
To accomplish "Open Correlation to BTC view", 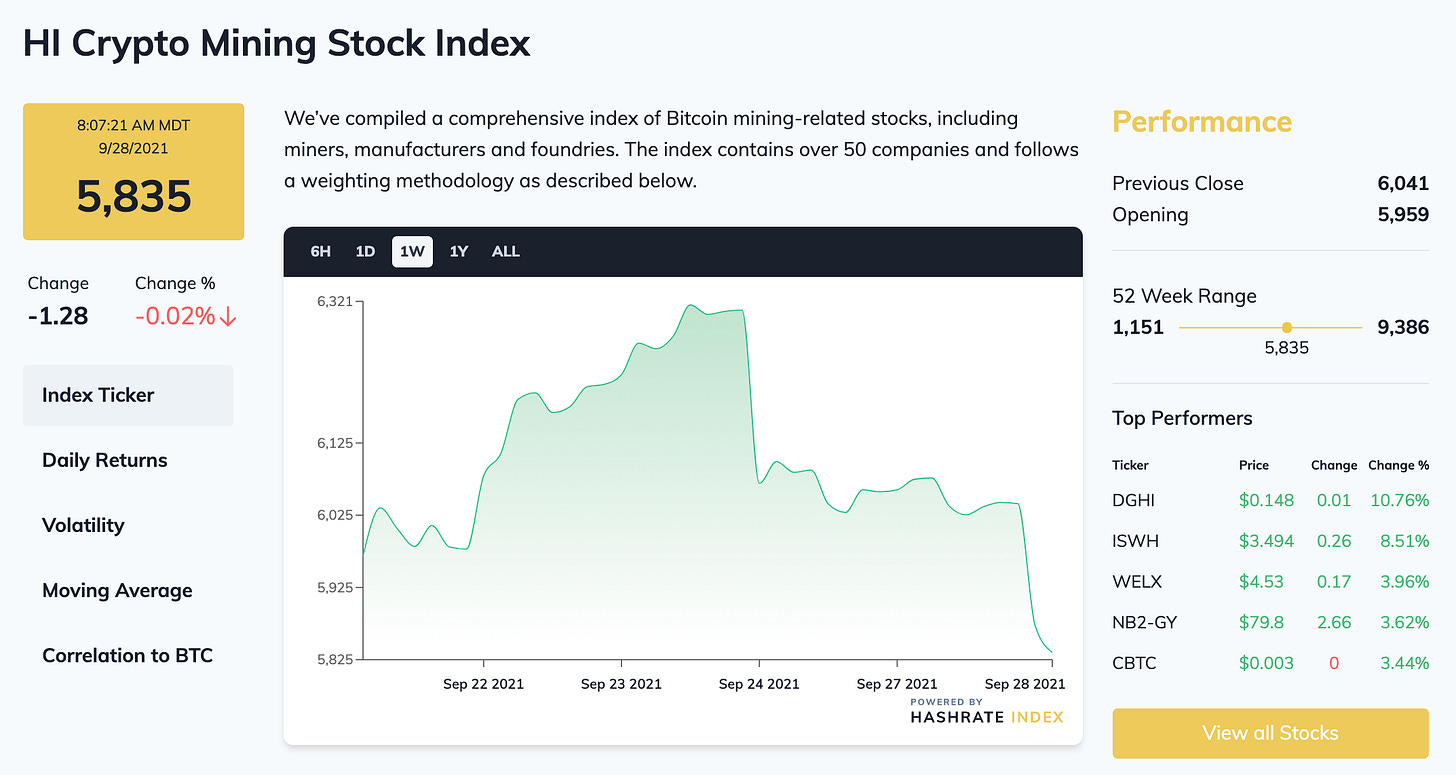I will 127,655.
